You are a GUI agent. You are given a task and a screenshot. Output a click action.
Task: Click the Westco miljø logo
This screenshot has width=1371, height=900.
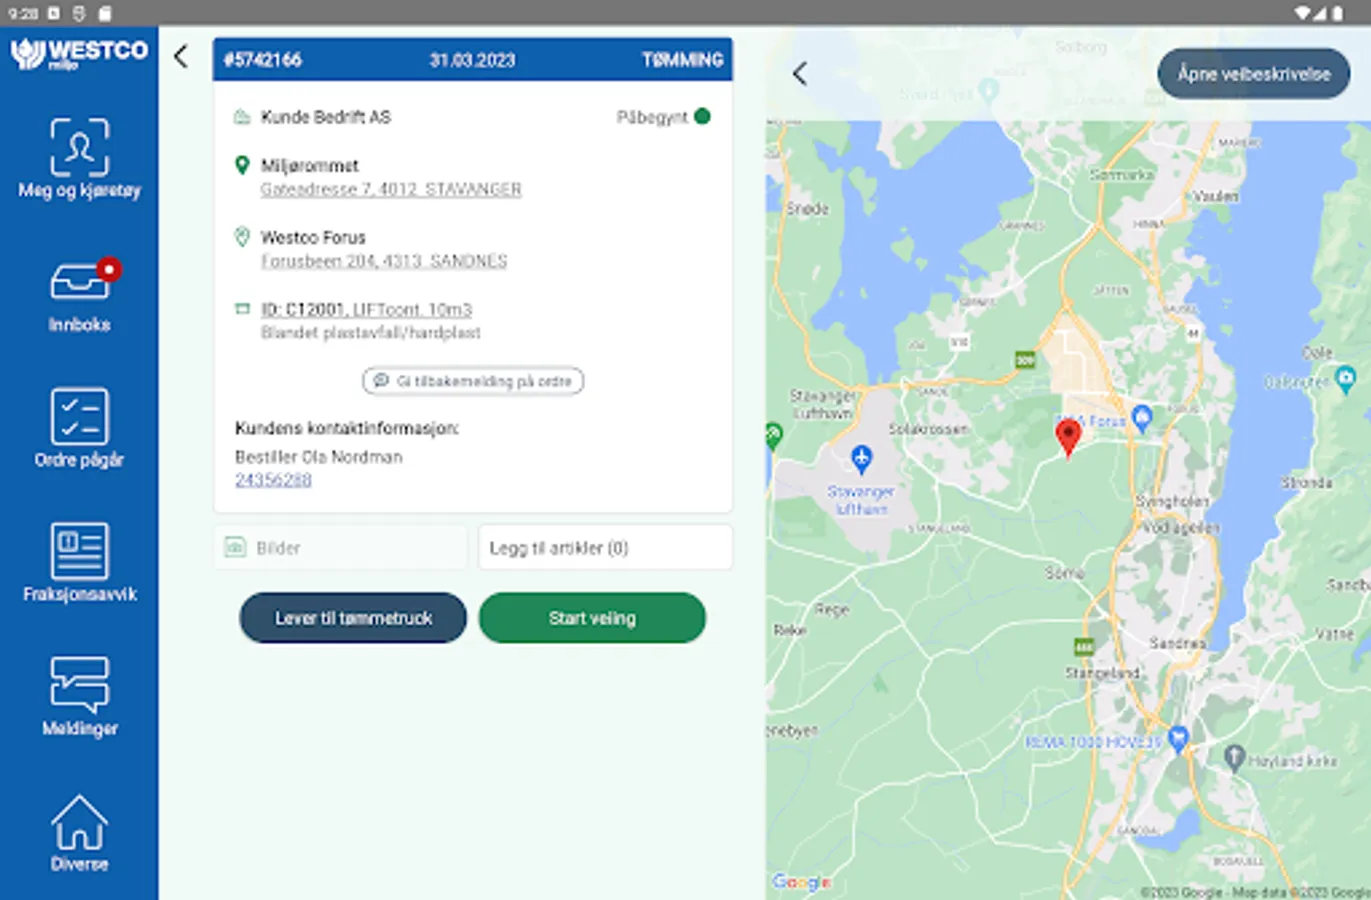coord(79,52)
